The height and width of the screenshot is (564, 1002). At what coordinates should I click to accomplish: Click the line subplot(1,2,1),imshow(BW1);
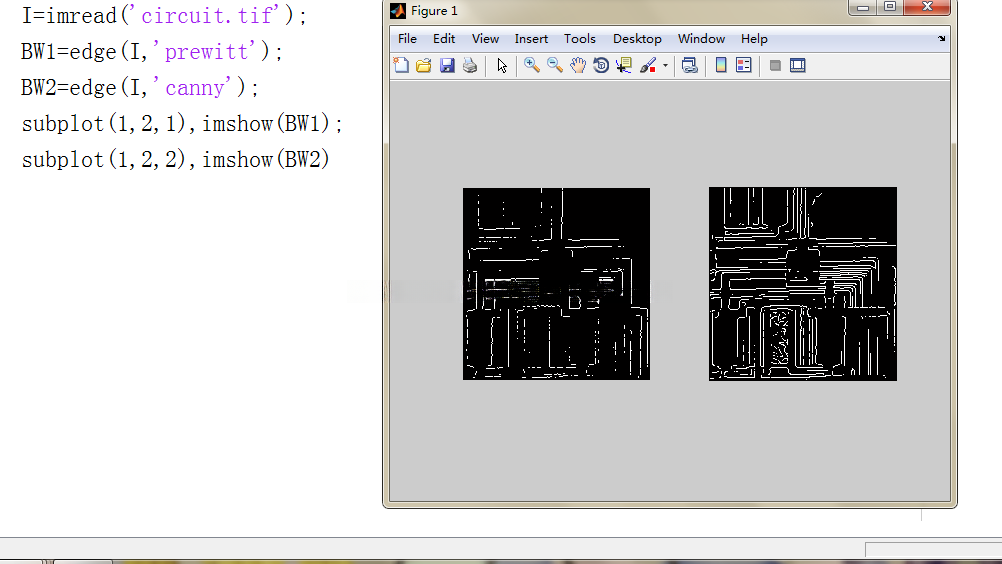[182, 123]
